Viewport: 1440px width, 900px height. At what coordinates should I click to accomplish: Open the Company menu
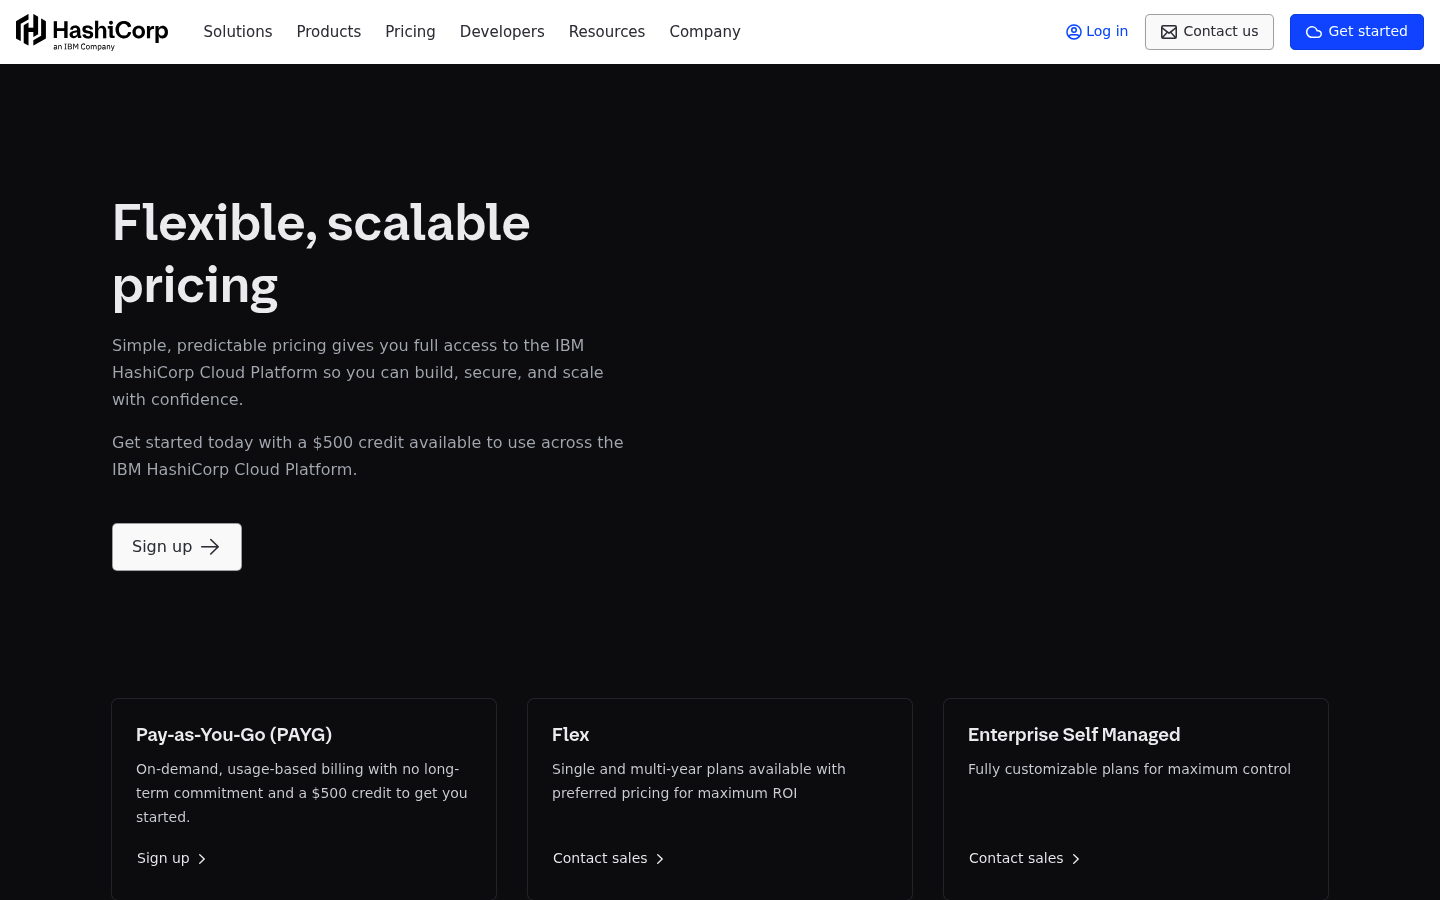pos(705,32)
